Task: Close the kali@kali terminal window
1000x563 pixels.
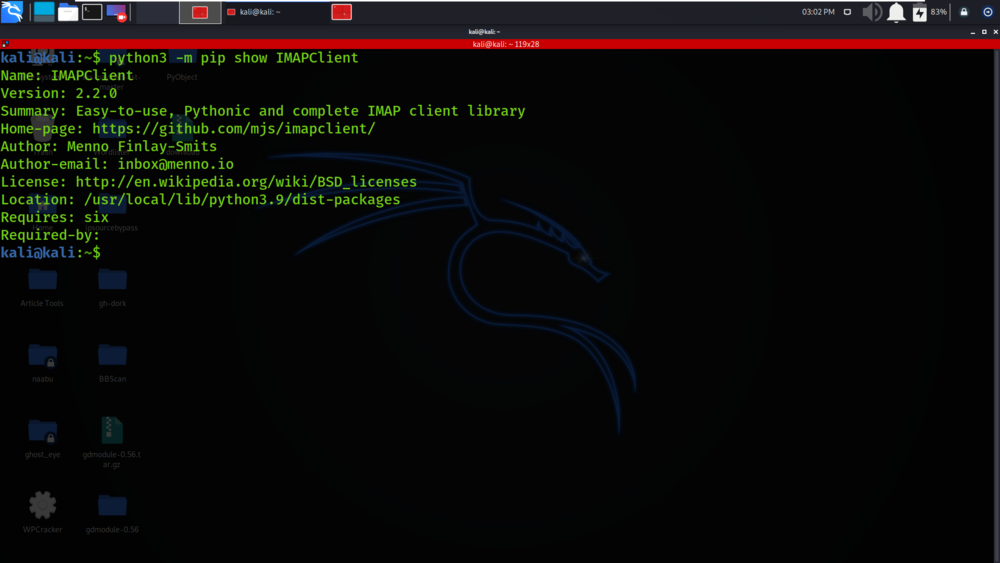Action: [995, 31]
